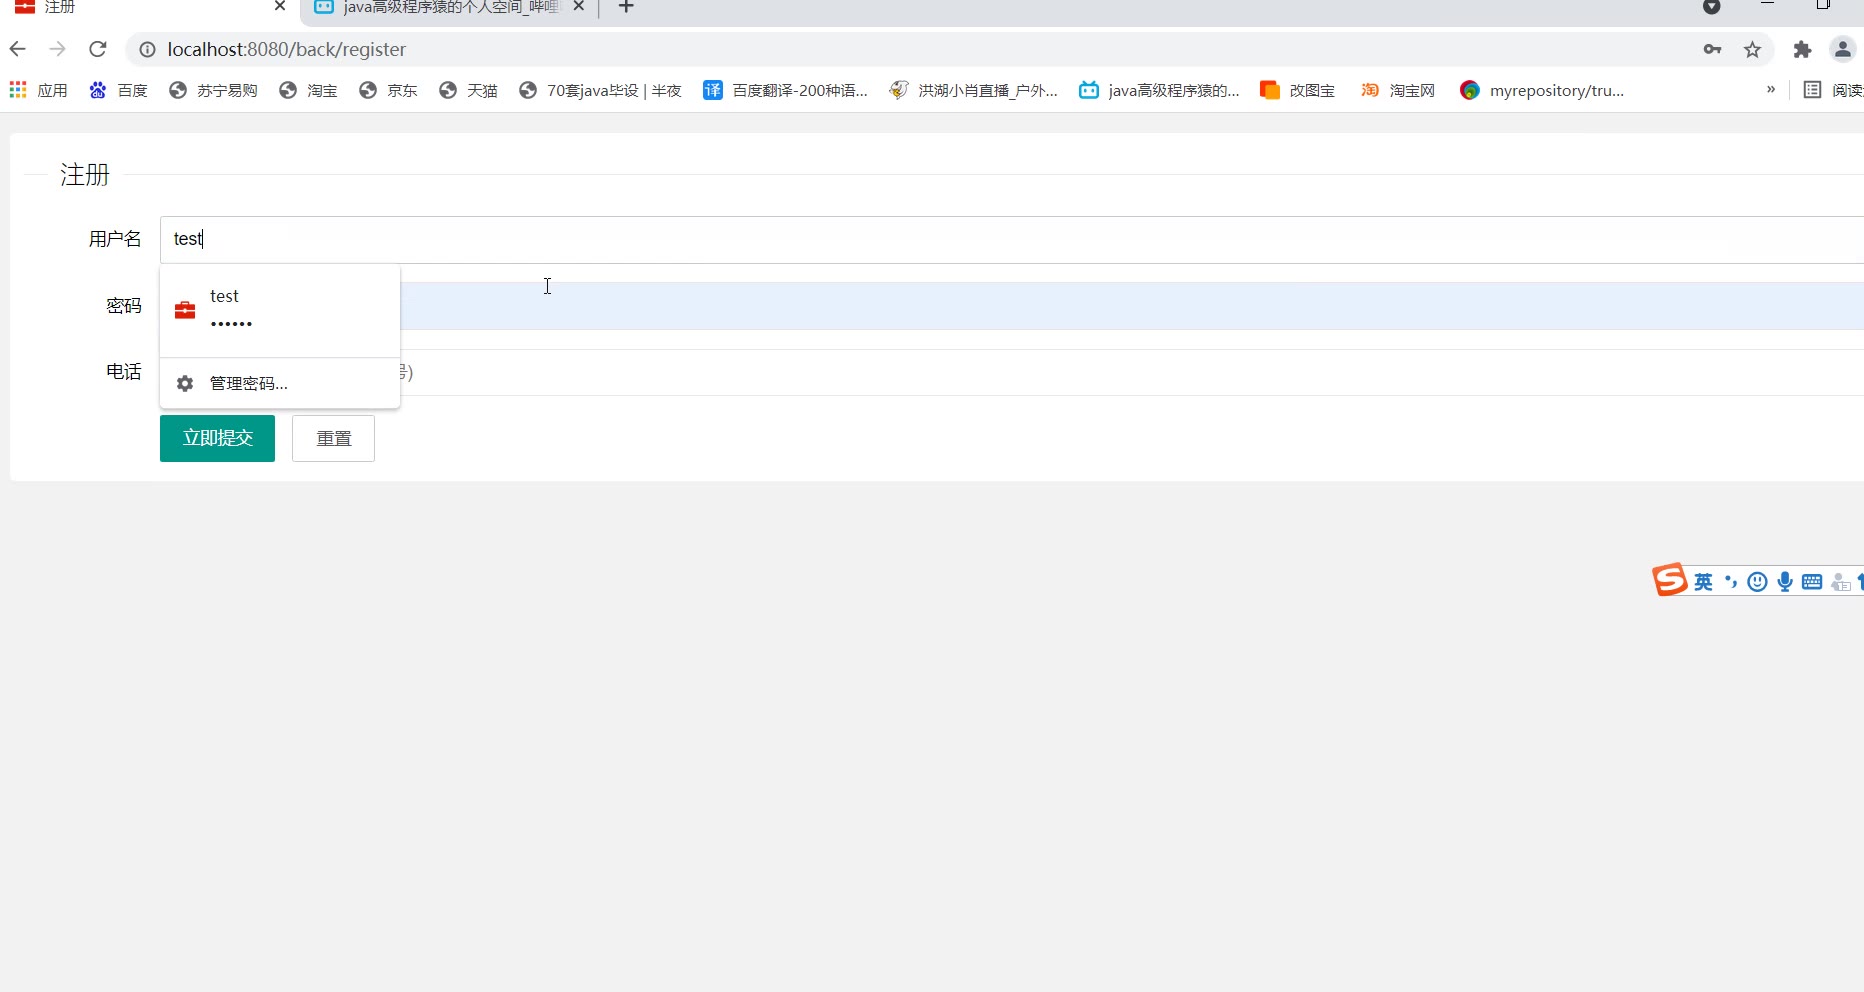The width and height of the screenshot is (1864, 992).
Task: Open the 百度翻译 bookmark
Action: pyautogui.click(x=786, y=90)
